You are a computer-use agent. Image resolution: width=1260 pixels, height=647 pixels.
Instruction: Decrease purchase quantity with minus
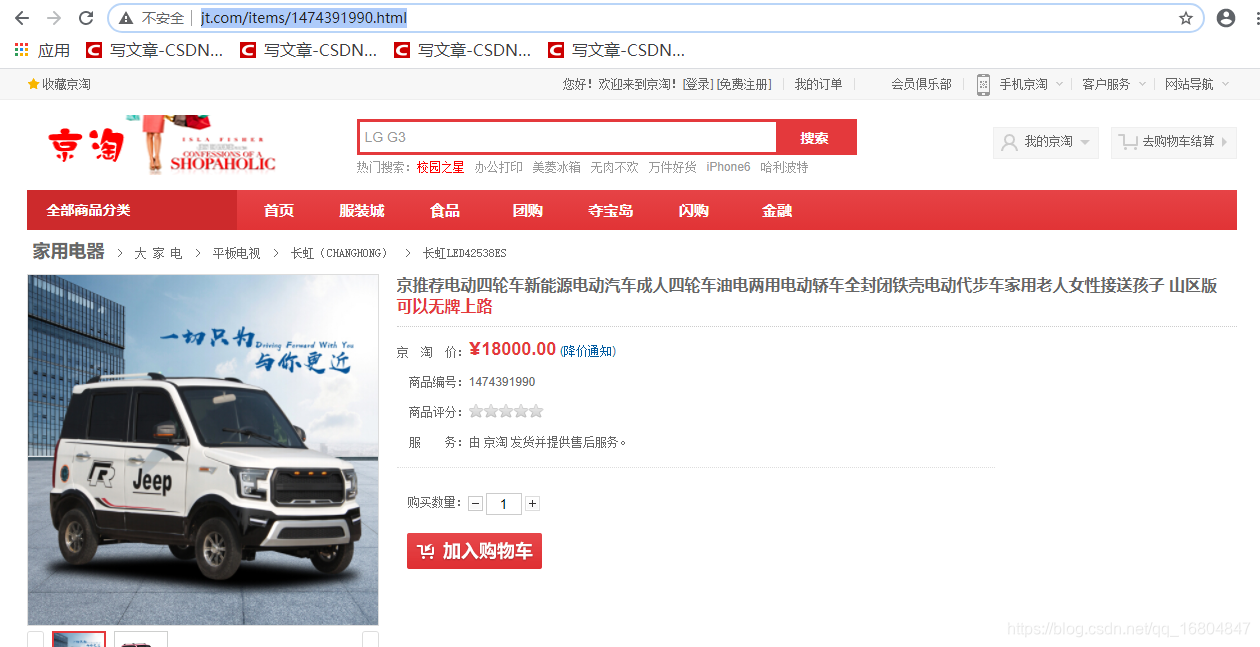pyautogui.click(x=475, y=504)
